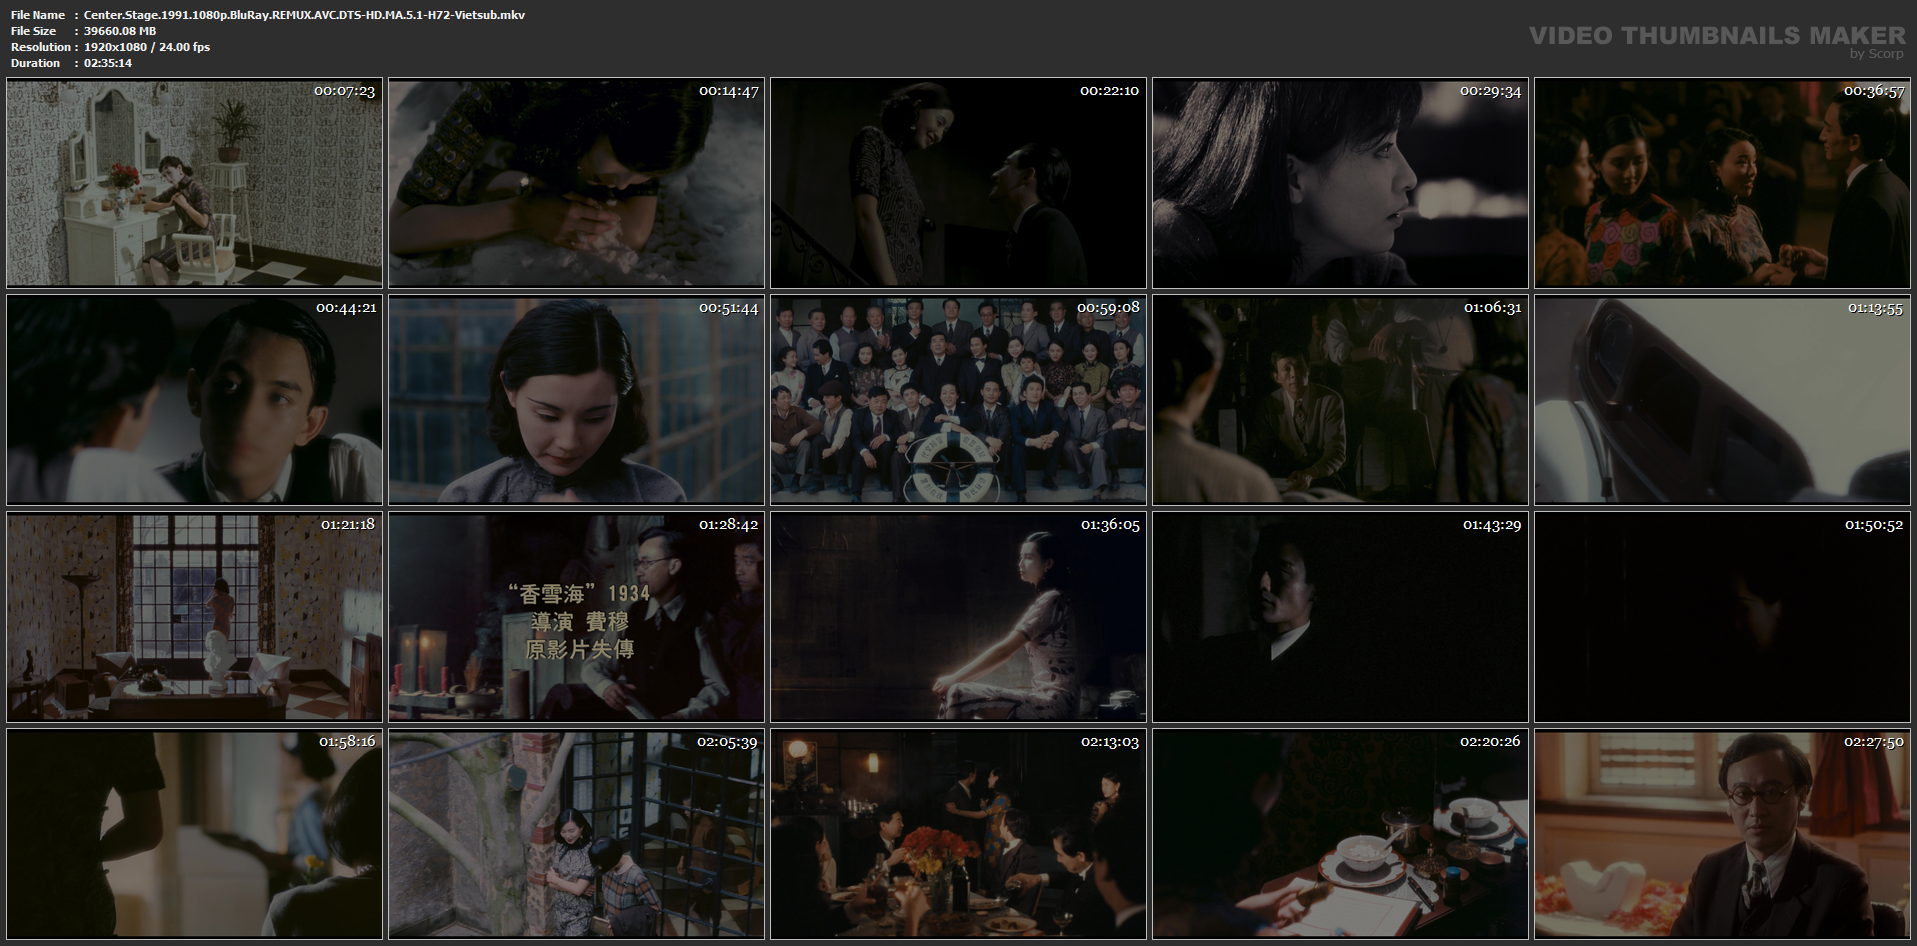The height and width of the screenshot is (946, 1917).
Task: Select the 02:05:39 courtyard thumbnail
Action: coord(576,834)
